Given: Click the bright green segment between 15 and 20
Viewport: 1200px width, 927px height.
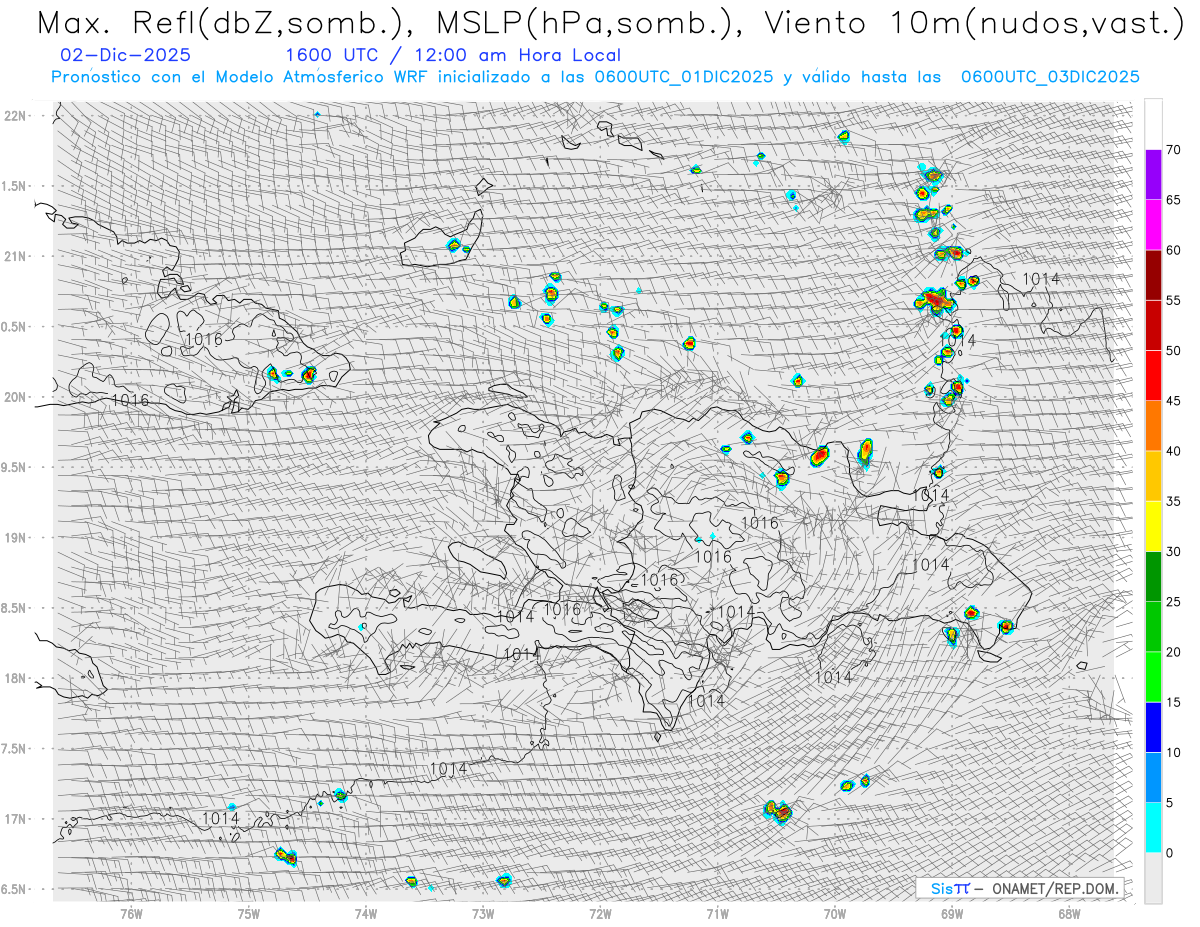Looking at the screenshot, I should point(1153,677).
